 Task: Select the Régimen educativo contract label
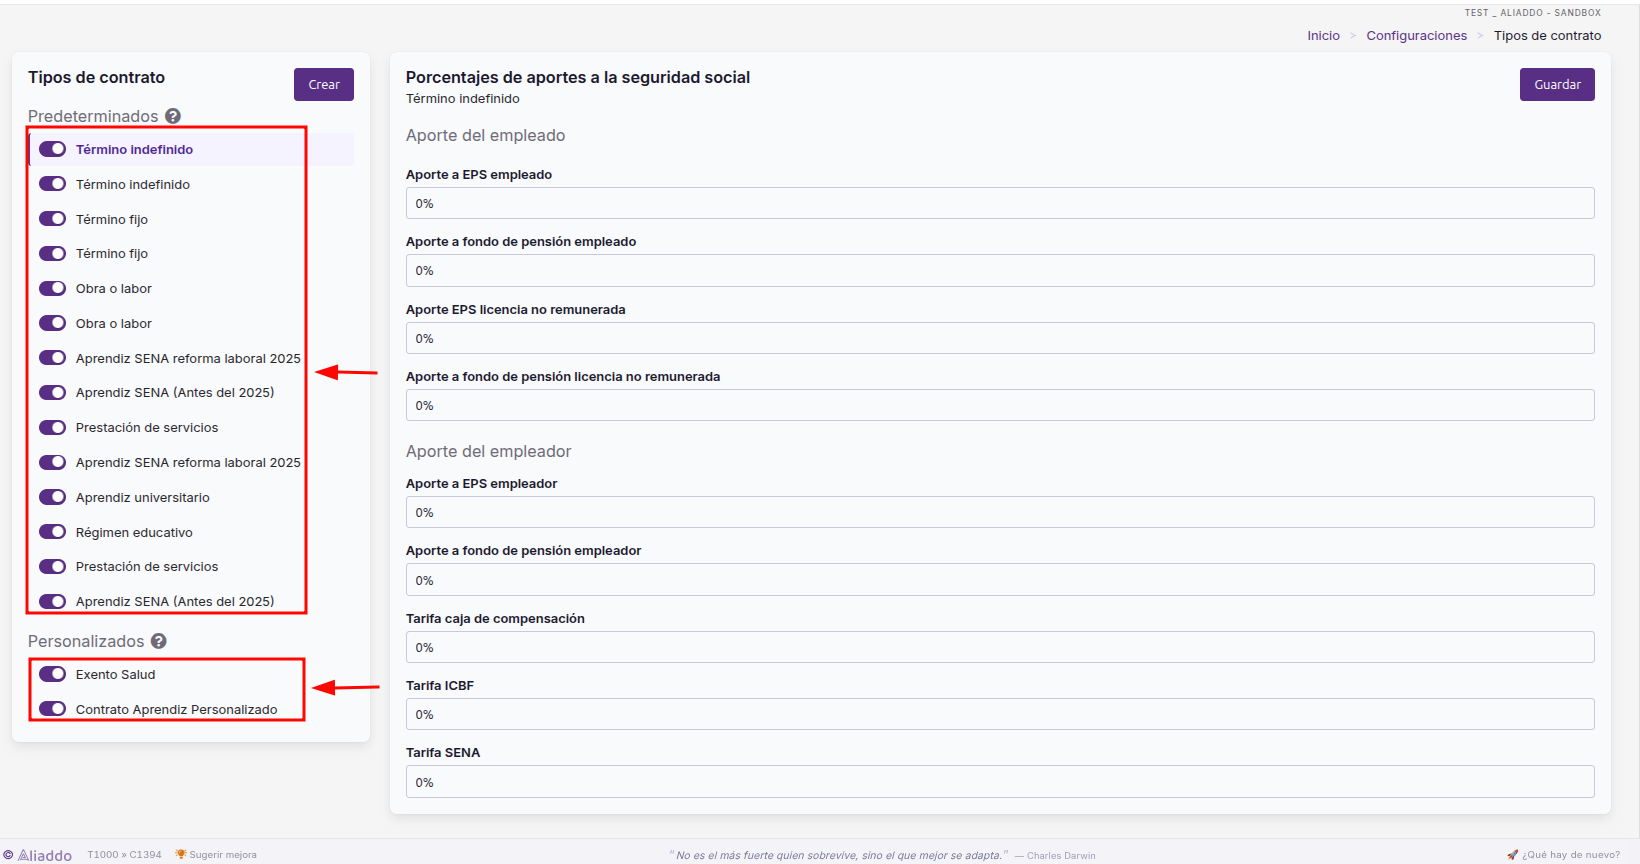tap(134, 532)
